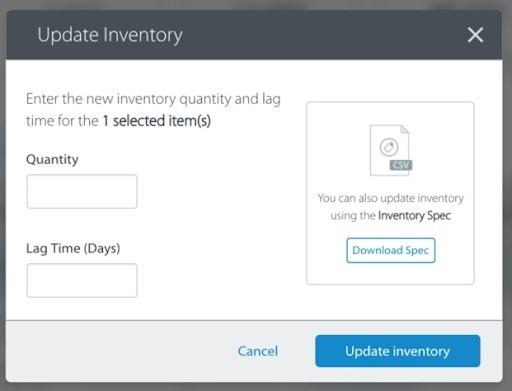This screenshot has height=391, width=512.
Task: Click the CSV file document icon
Action: click(x=390, y=150)
